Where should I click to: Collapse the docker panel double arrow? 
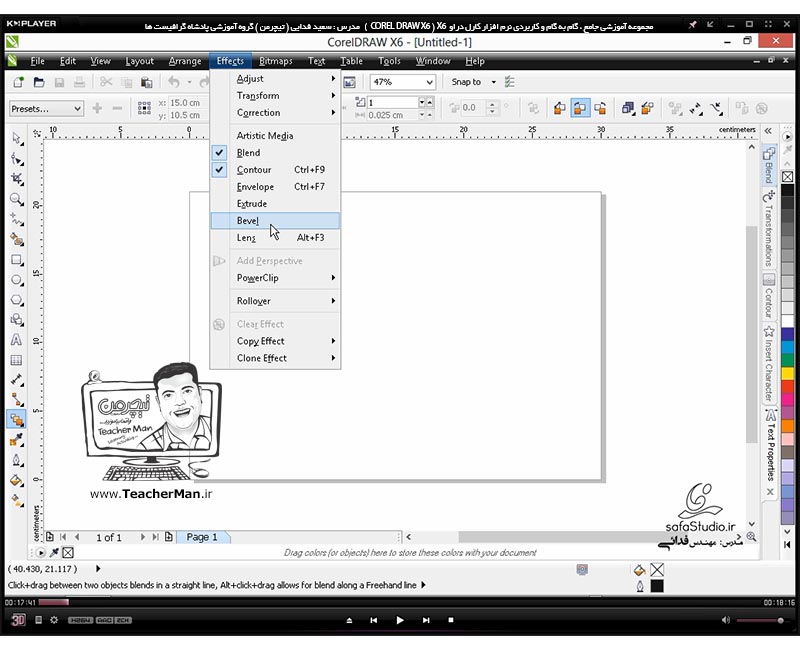click(x=768, y=131)
